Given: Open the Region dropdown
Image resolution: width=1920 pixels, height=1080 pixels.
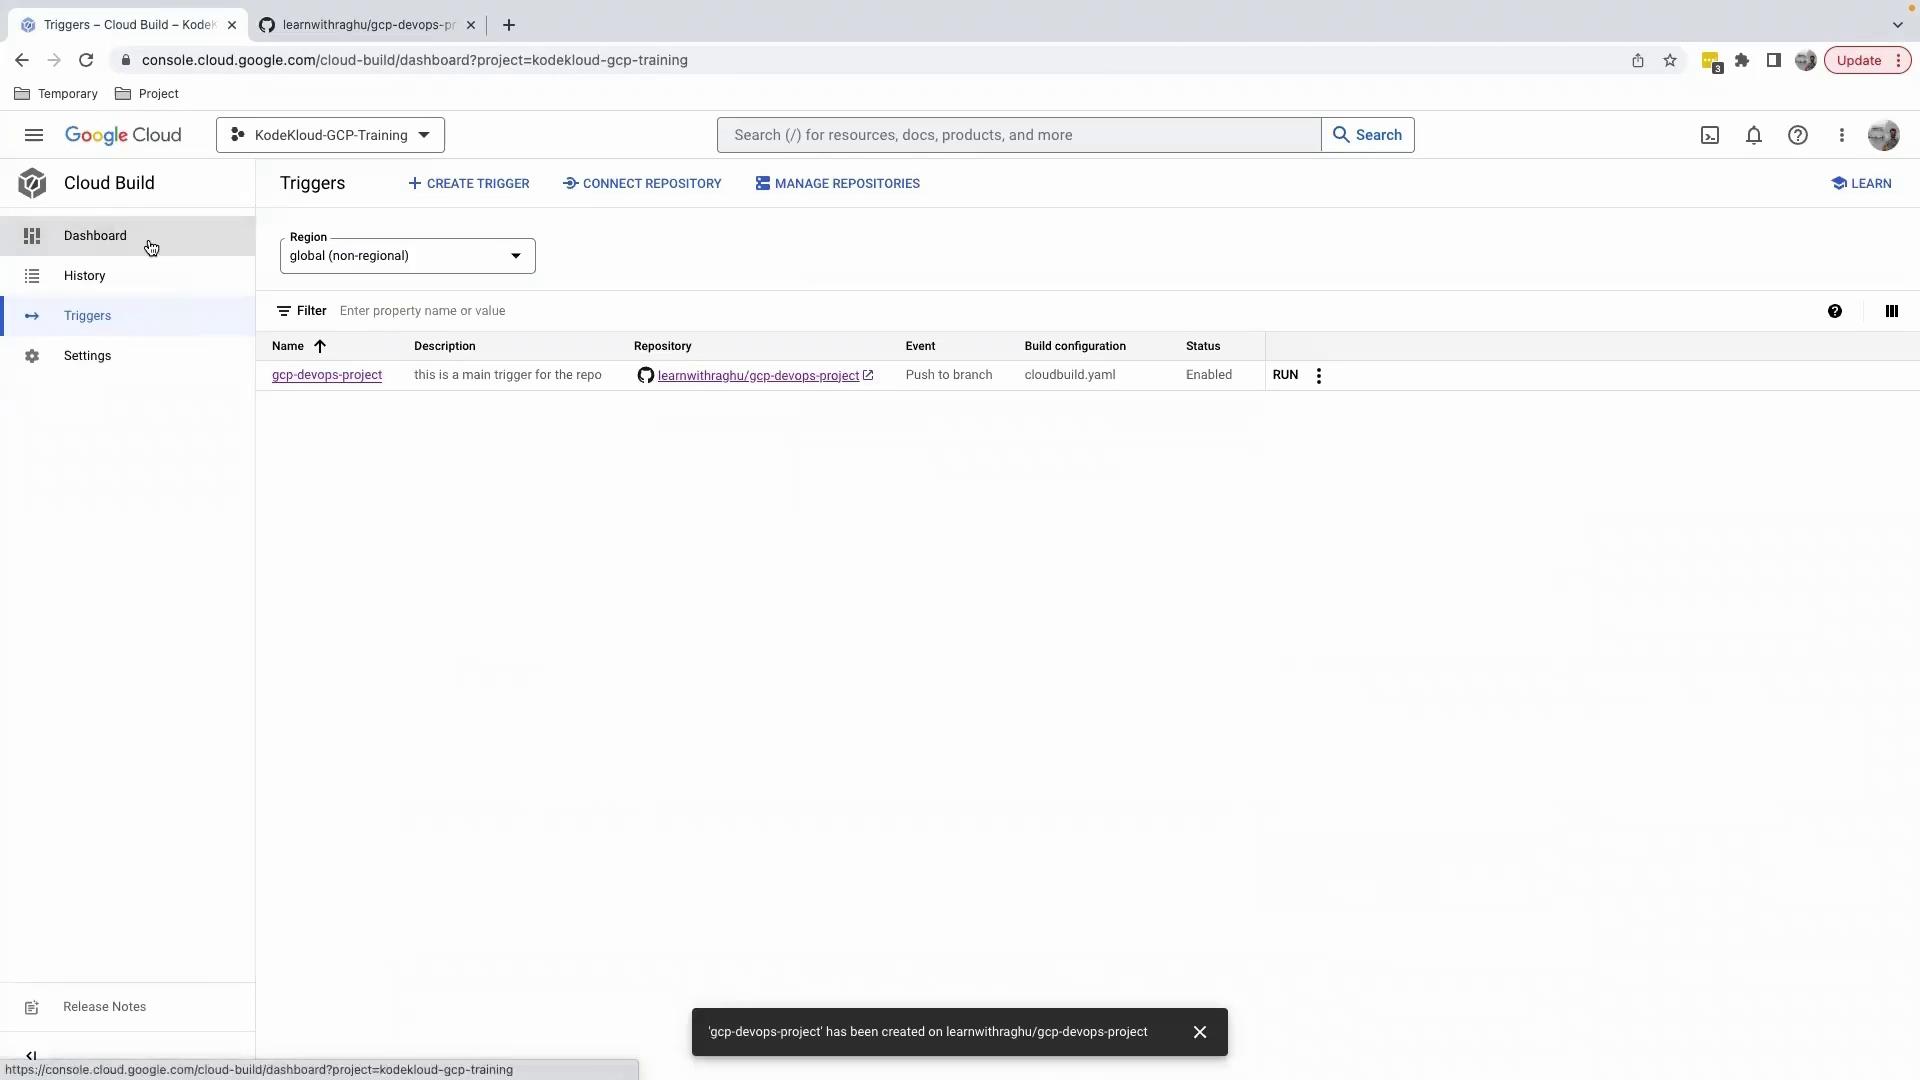Looking at the screenshot, I should [407, 256].
